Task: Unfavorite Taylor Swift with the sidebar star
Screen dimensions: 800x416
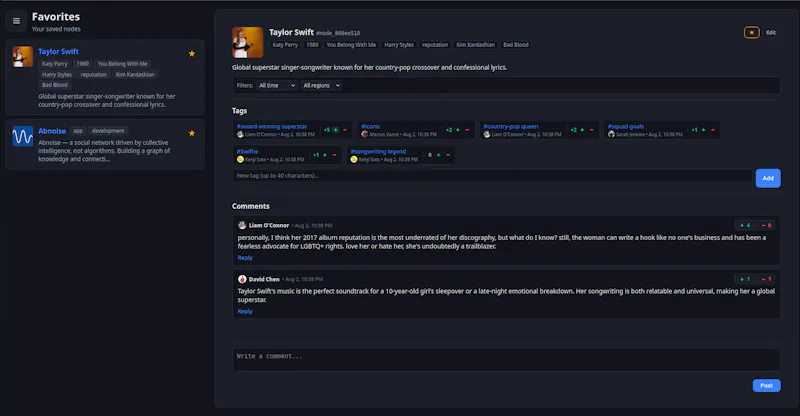Action: tap(192, 54)
